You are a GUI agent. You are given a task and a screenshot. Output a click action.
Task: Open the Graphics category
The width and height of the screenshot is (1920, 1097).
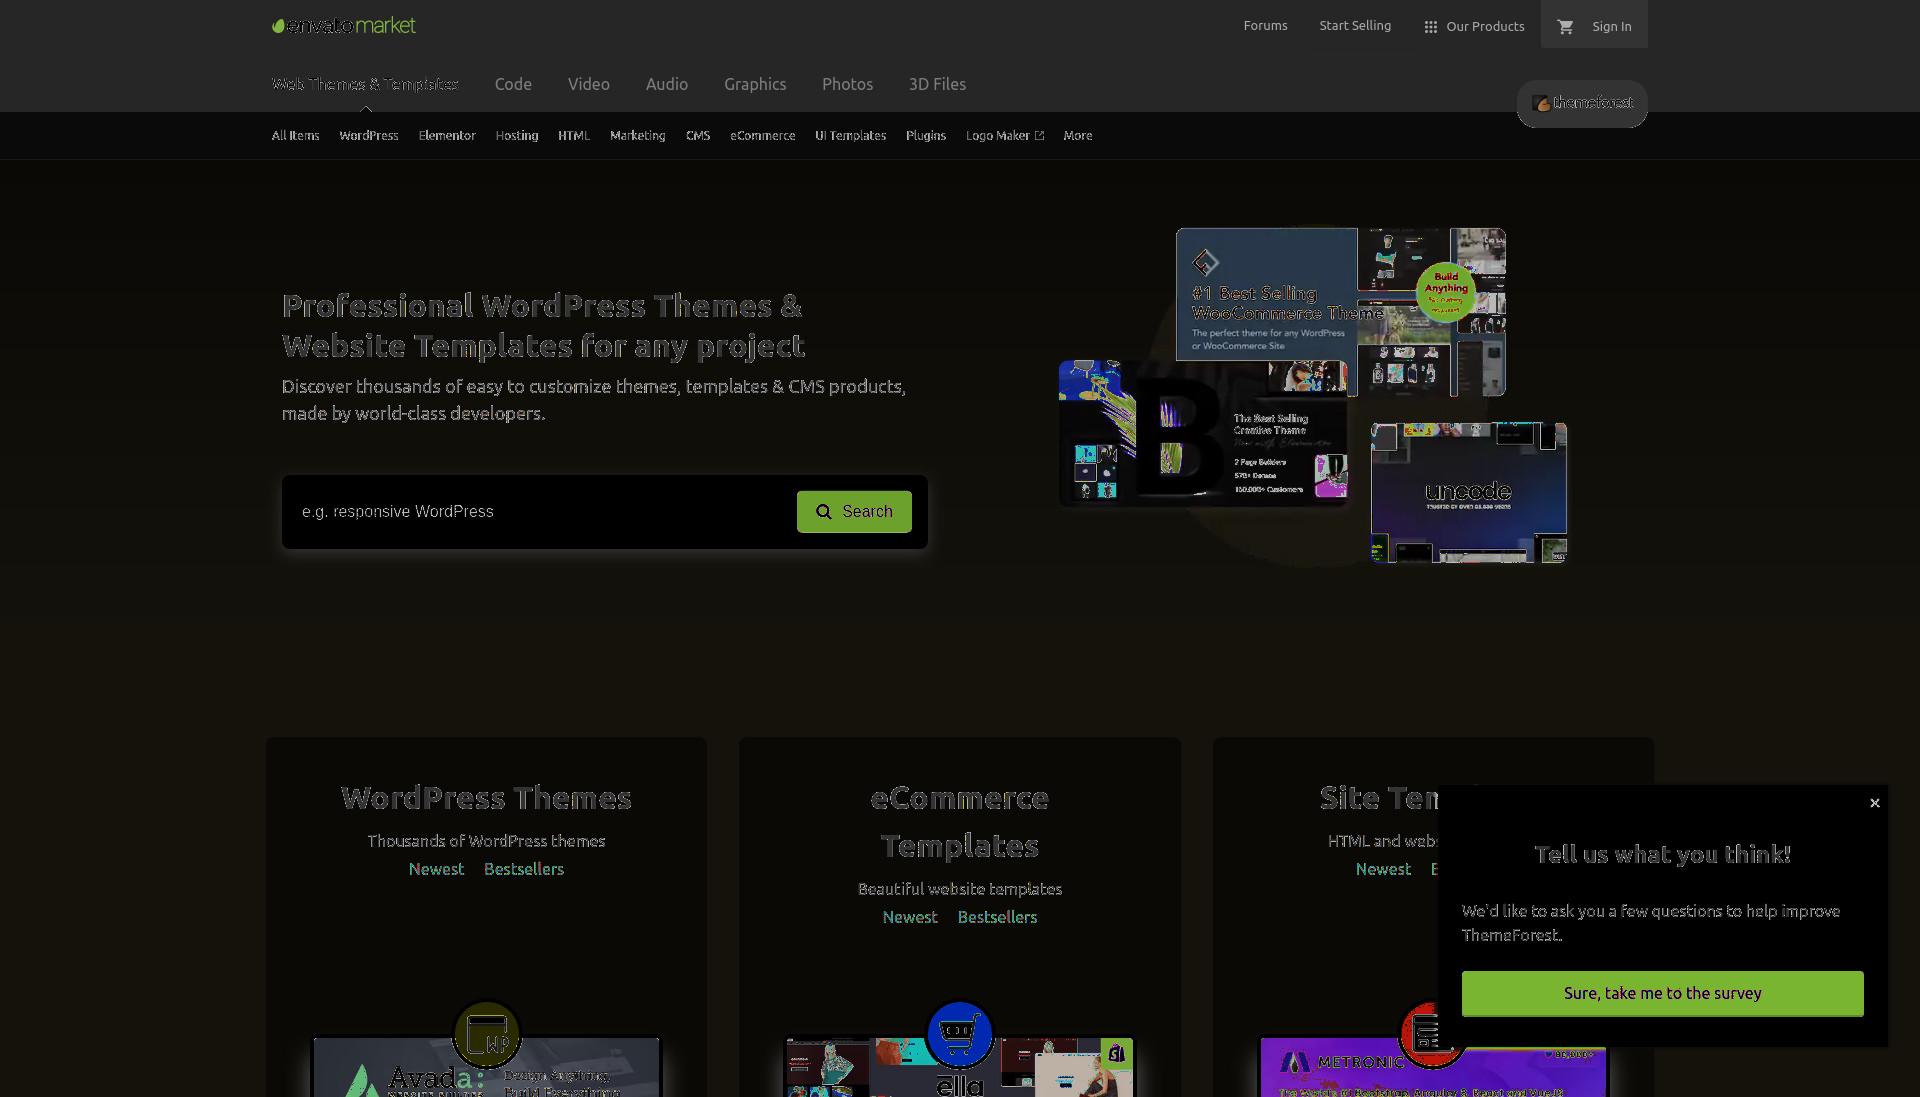tap(755, 84)
